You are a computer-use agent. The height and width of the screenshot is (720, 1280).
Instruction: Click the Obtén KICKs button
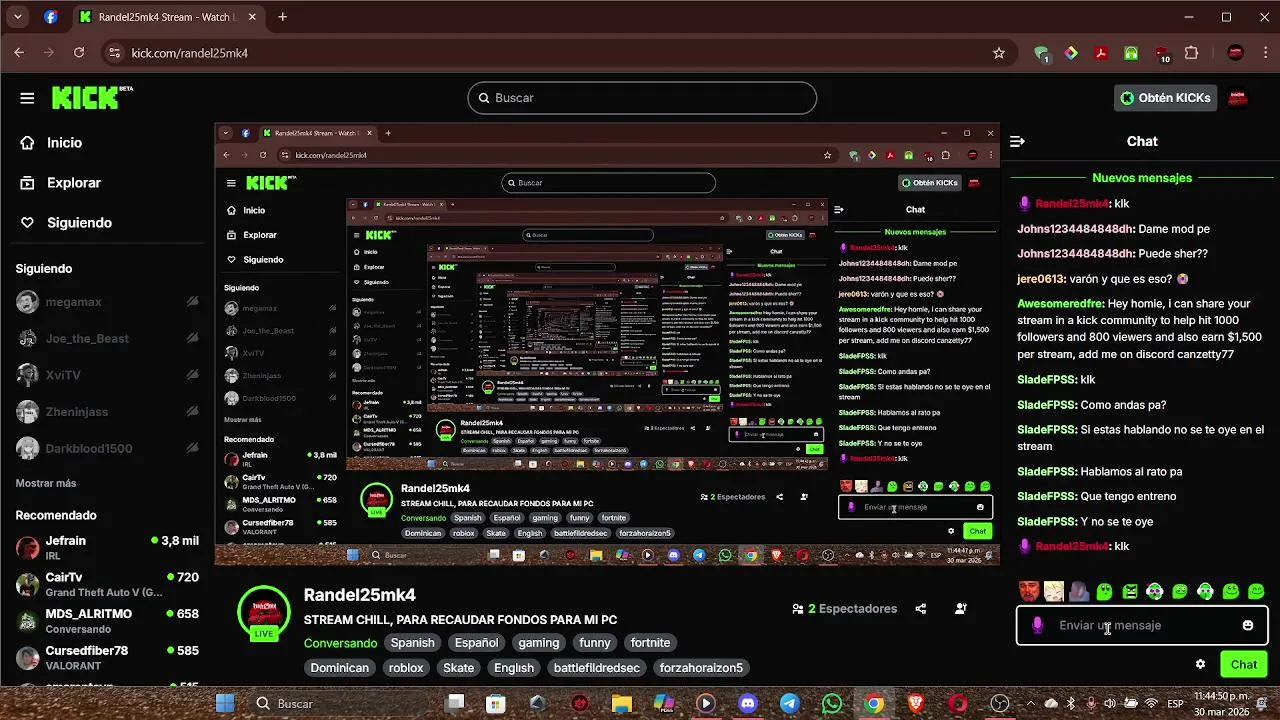[x=1165, y=98]
